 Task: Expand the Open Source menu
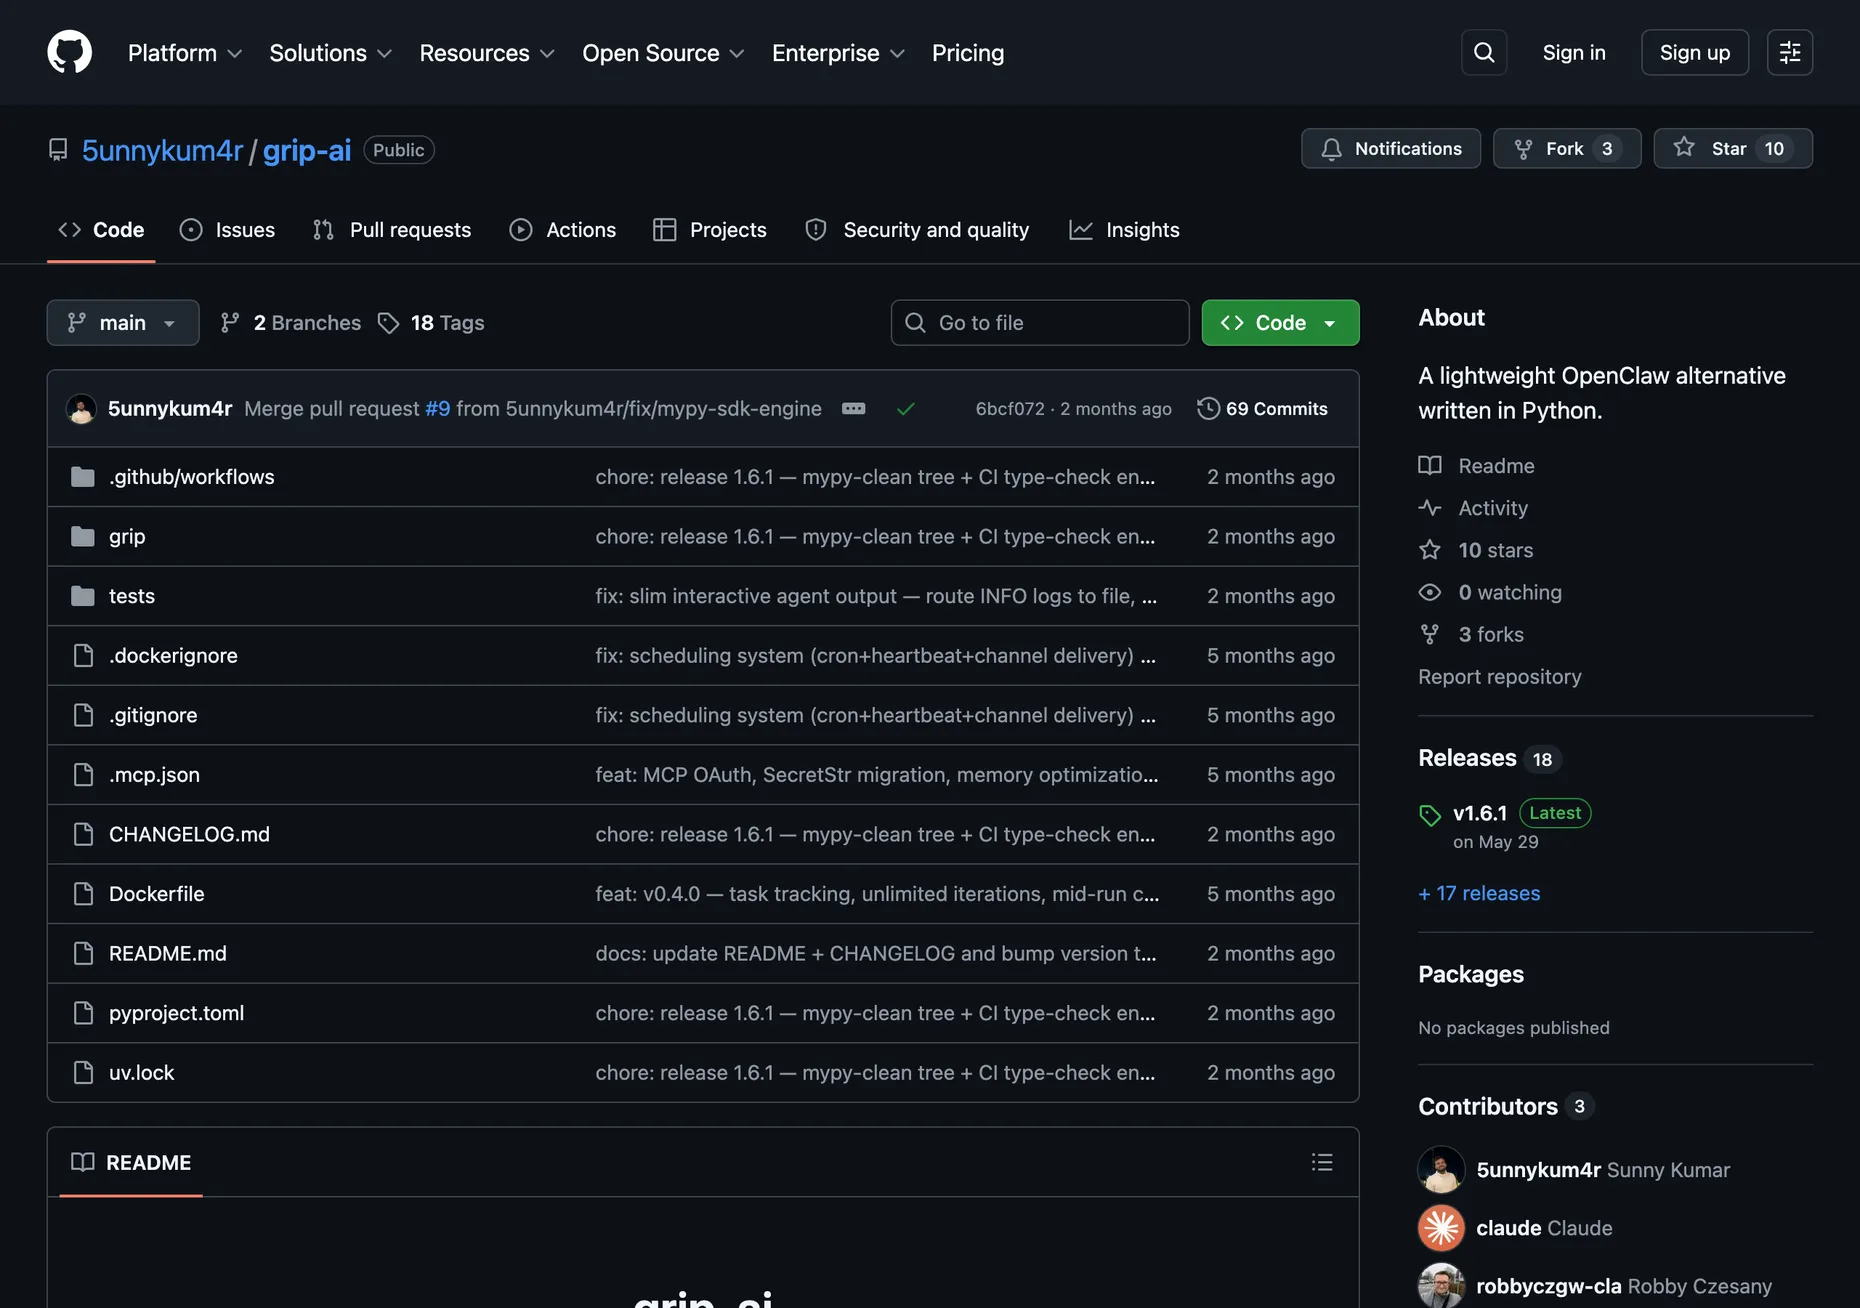(663, 53)
